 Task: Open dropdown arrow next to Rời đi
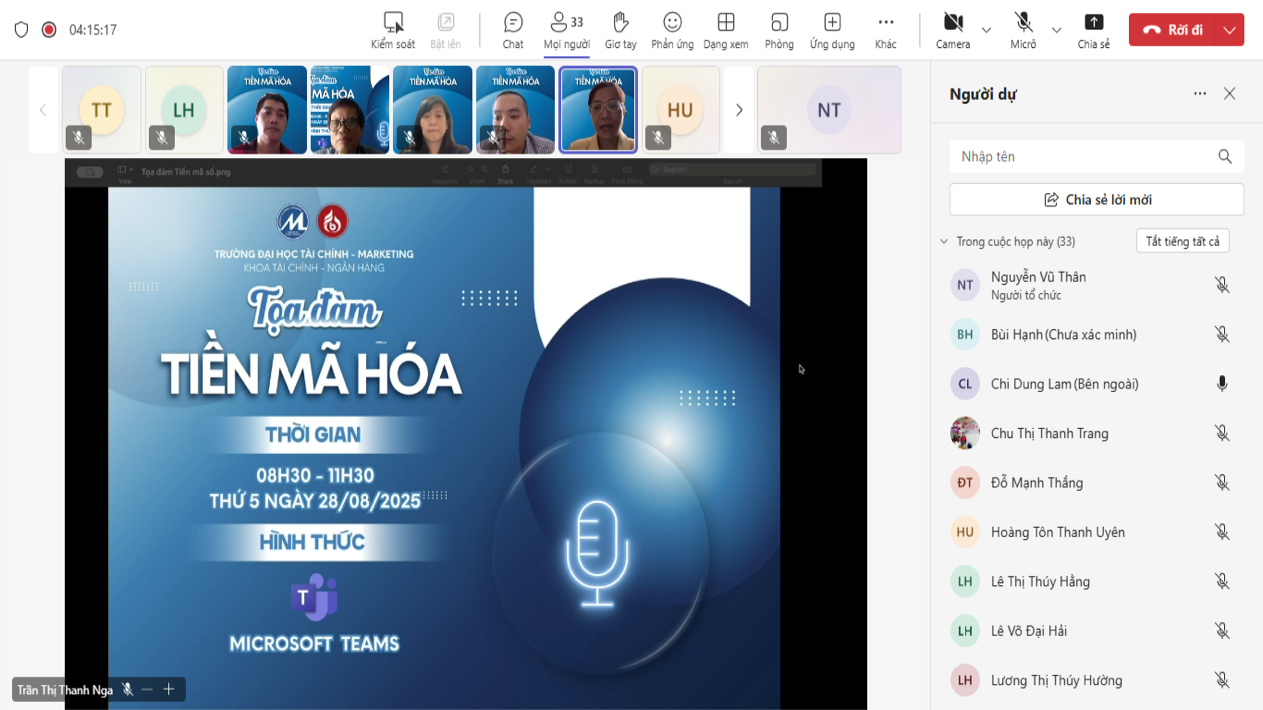pos(1229,30)
